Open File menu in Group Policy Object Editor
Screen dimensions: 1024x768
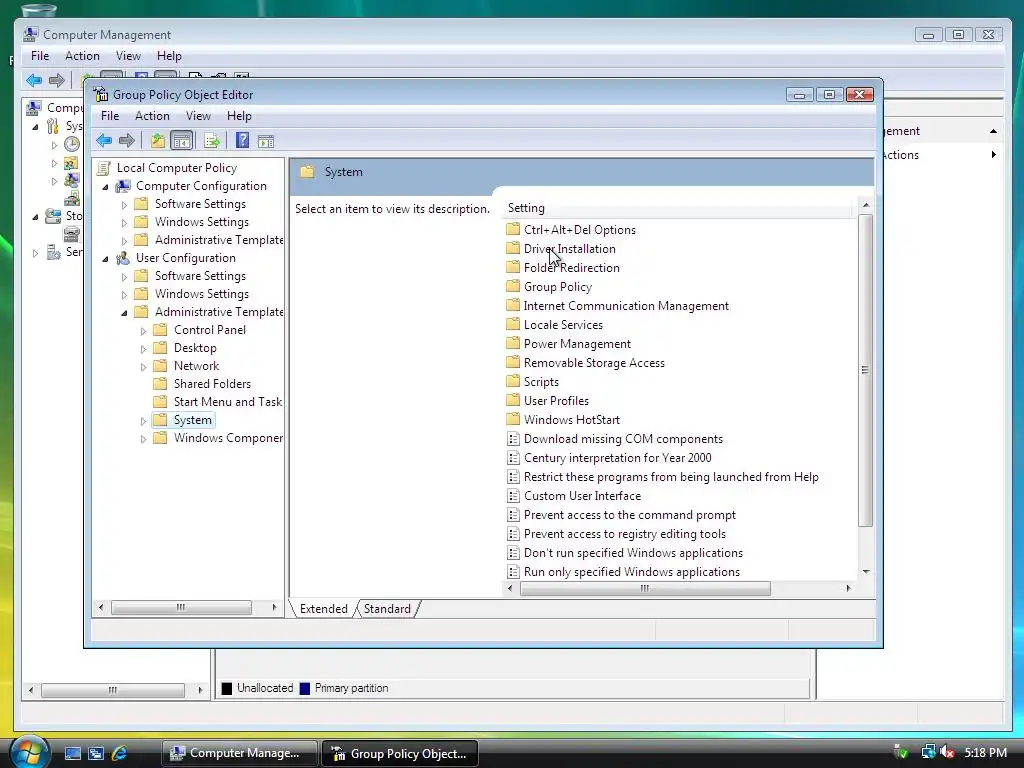pyautogui.click(x=110, y=116)
